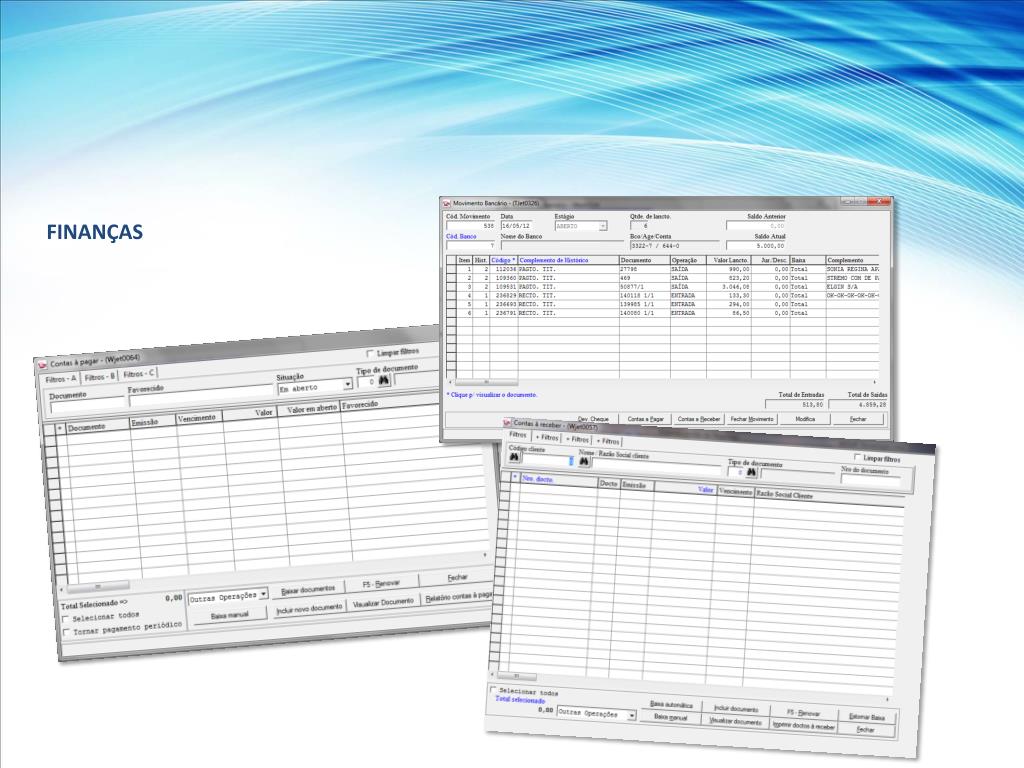The image size is (1024, 768).
Task: Click Contas a Receber button in Movimento Bancário
Action: pyautogui.click(x=698, y=419)
